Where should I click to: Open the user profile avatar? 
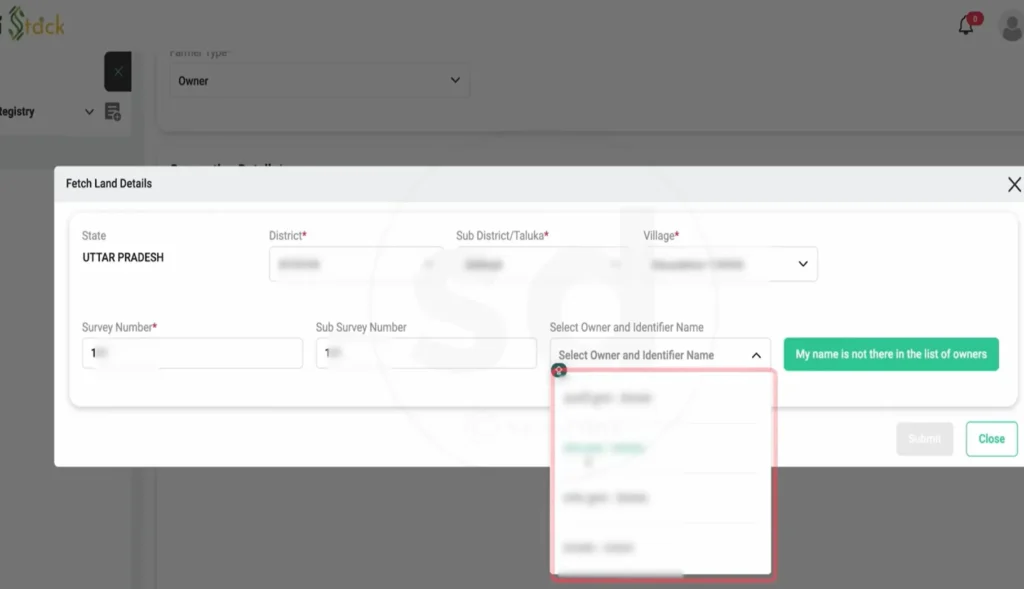click(x=1012, y=27)
